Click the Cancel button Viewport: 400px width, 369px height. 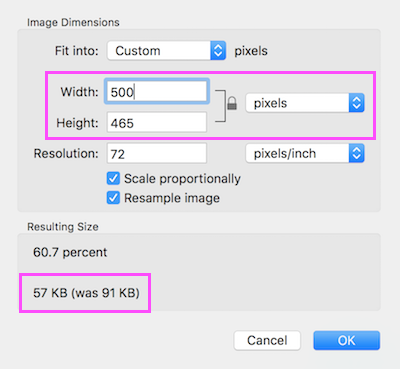[x=267, y=340]
